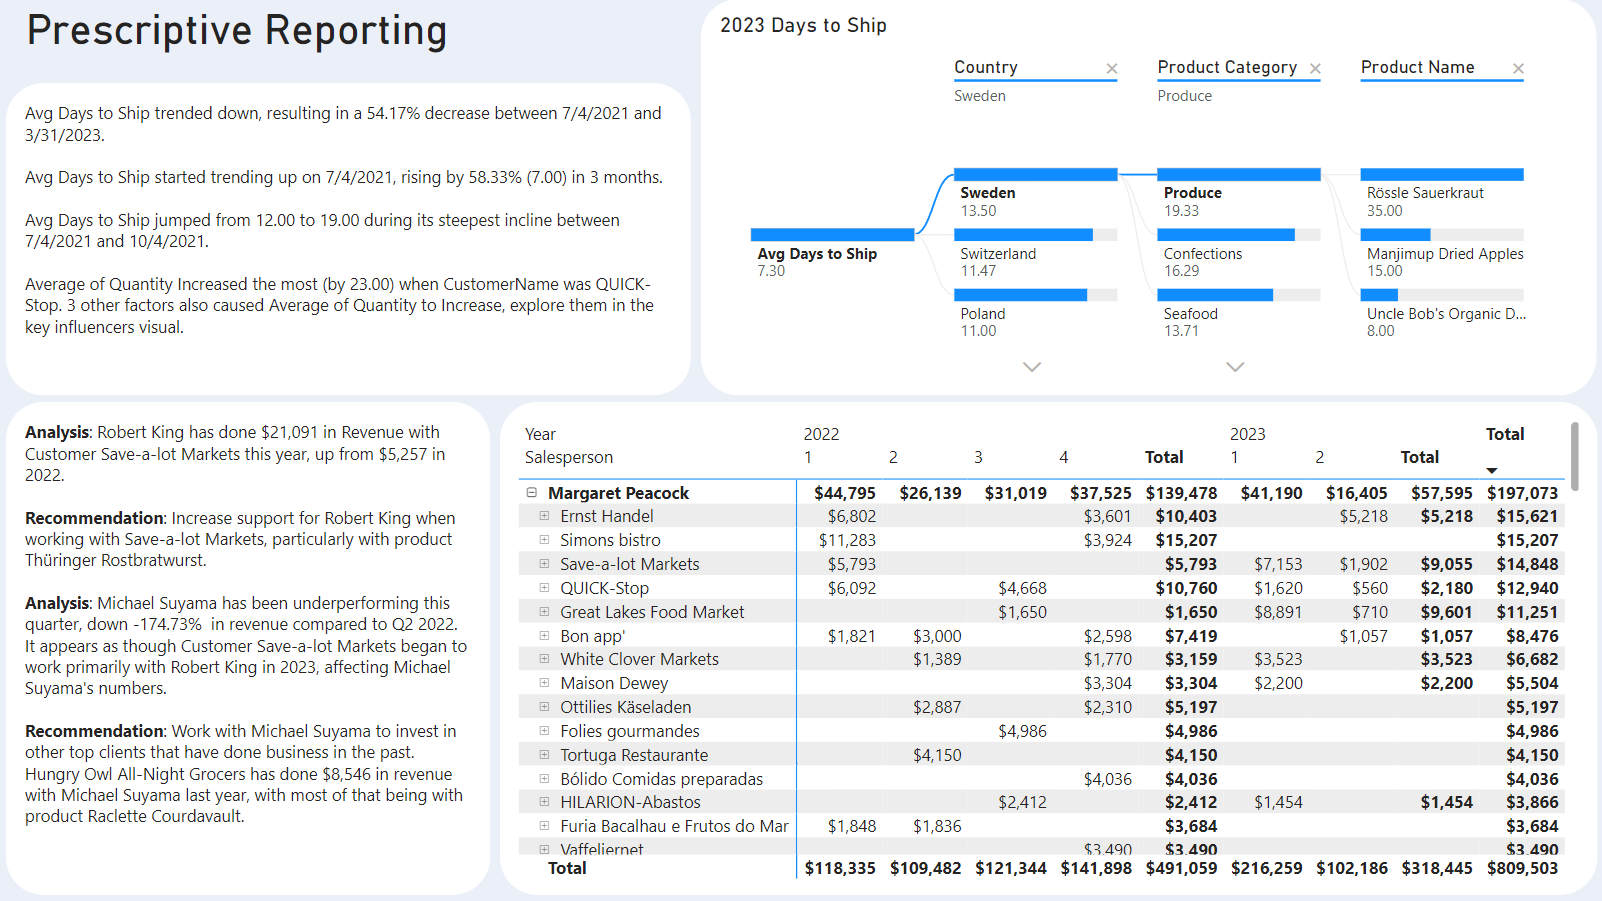Select the Rössle Sauerkraut product node
The image size is (1602, 901).
(1442, 193)
